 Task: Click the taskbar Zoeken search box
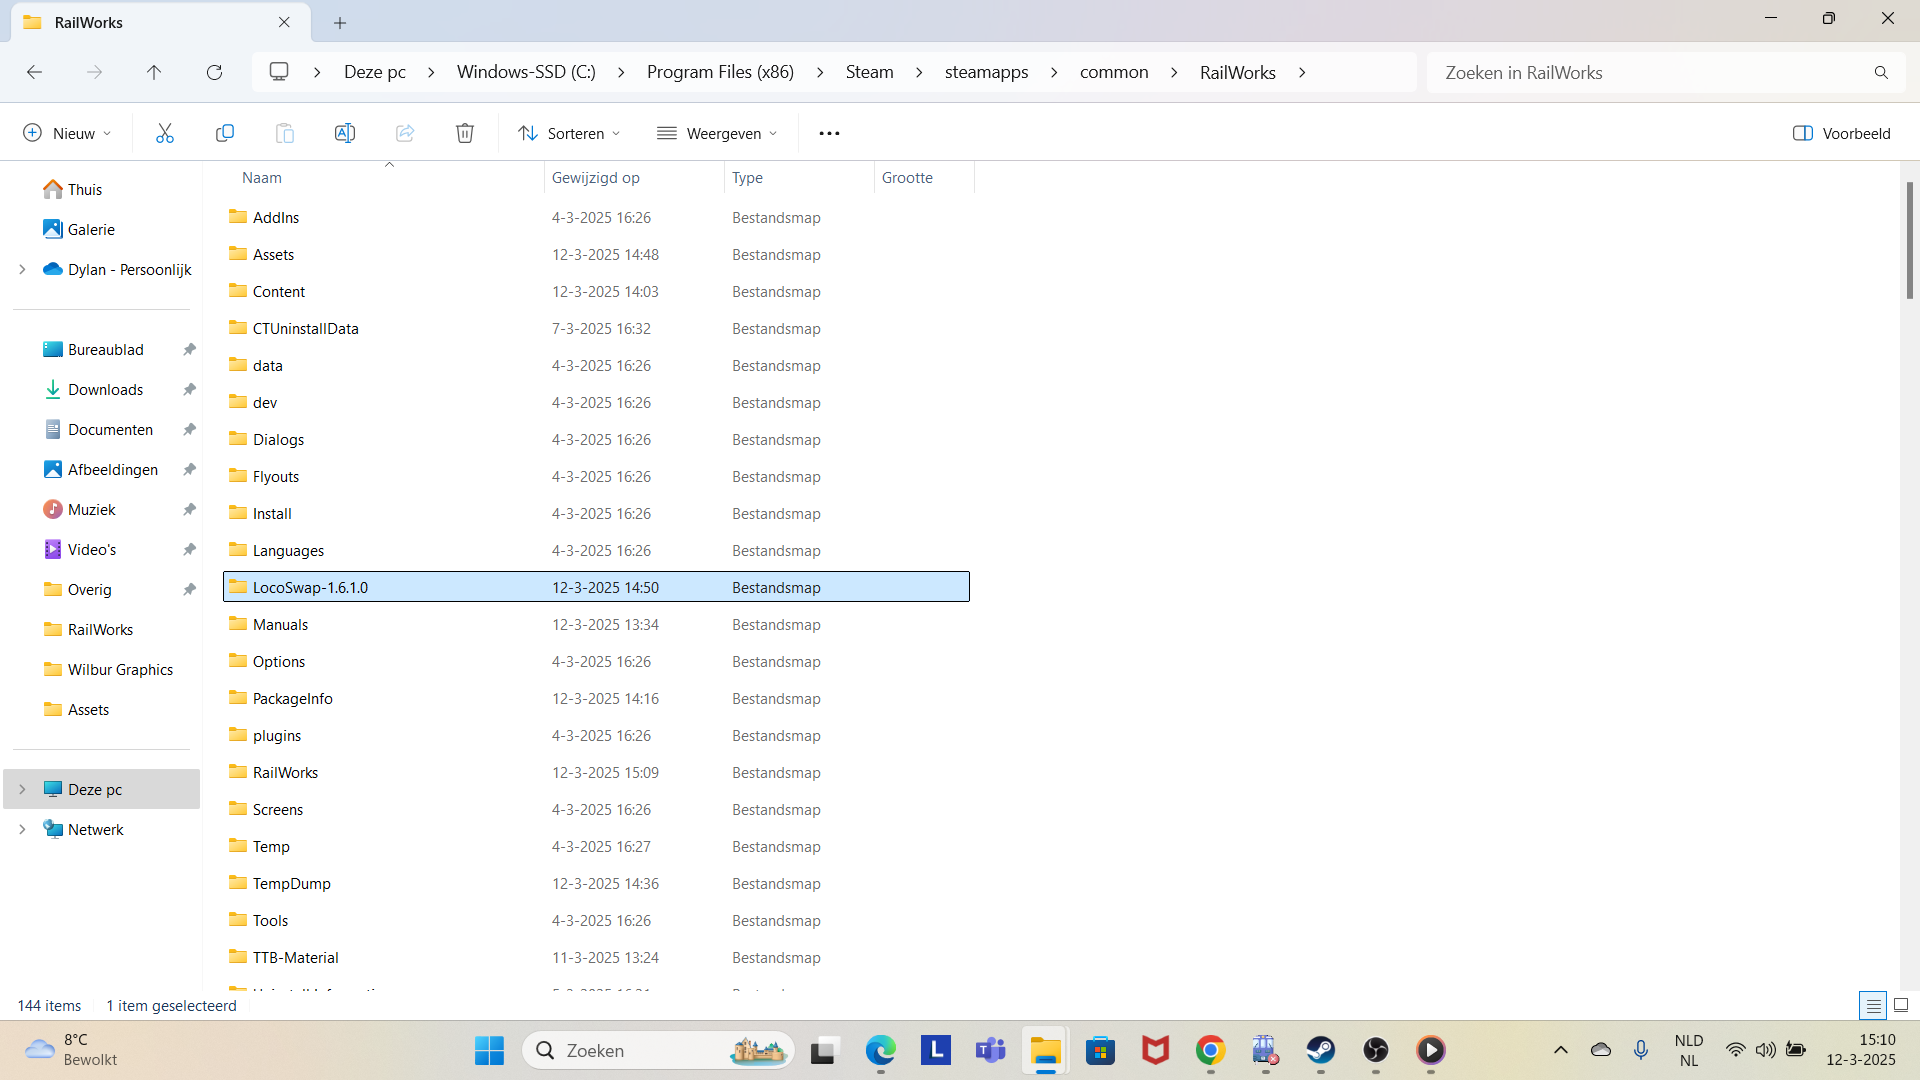[658, 1050]
